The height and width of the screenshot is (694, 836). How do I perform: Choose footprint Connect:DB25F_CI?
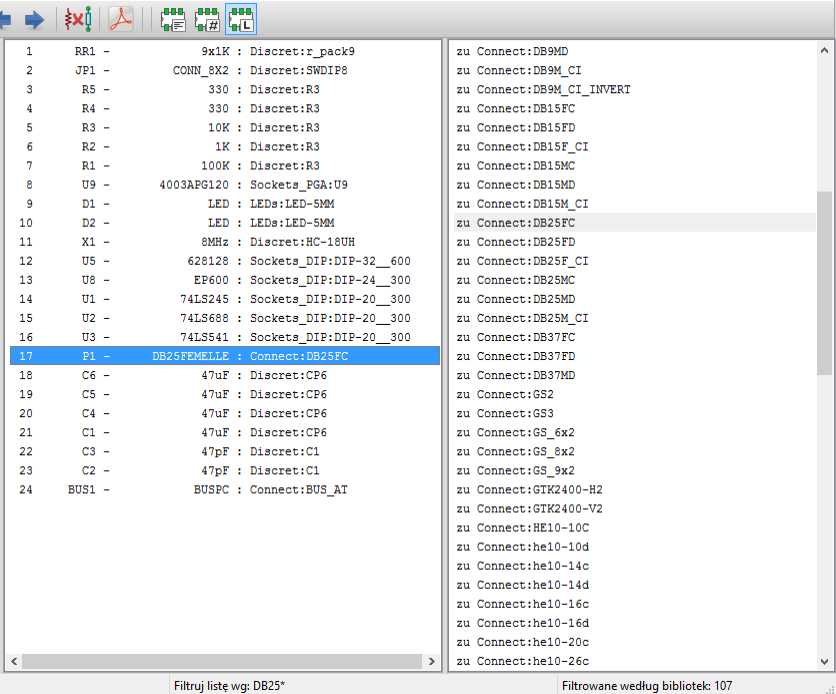click(x=634, y=261)
